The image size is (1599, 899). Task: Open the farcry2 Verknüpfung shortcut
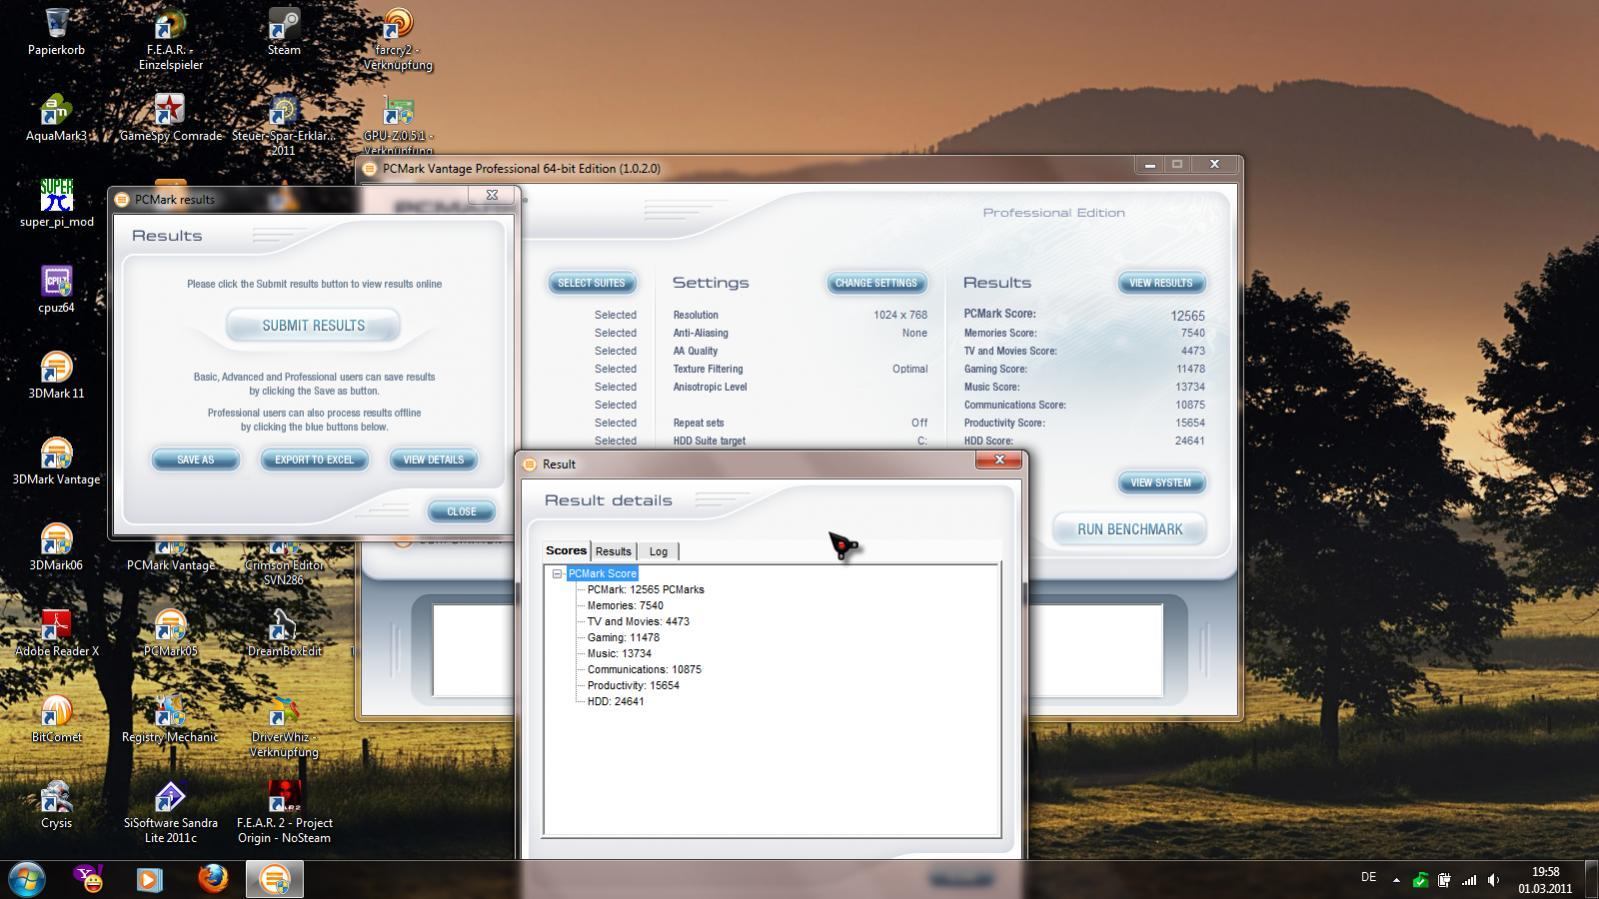coord(398,40)
